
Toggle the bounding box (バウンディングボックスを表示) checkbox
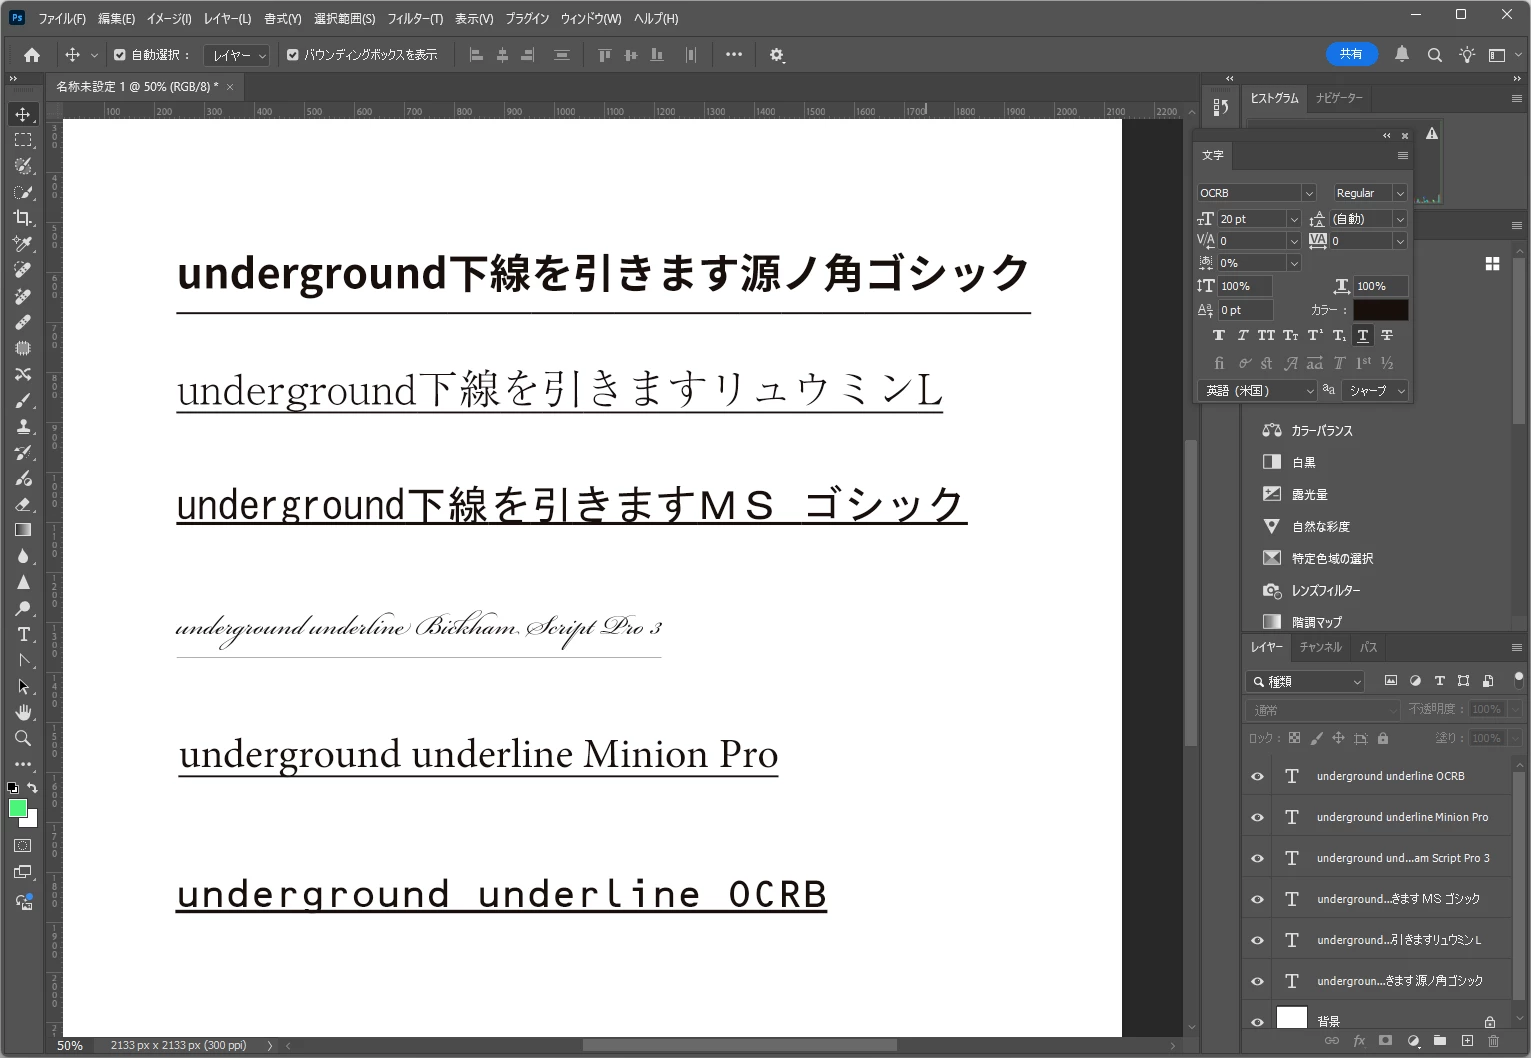point(293,55)
